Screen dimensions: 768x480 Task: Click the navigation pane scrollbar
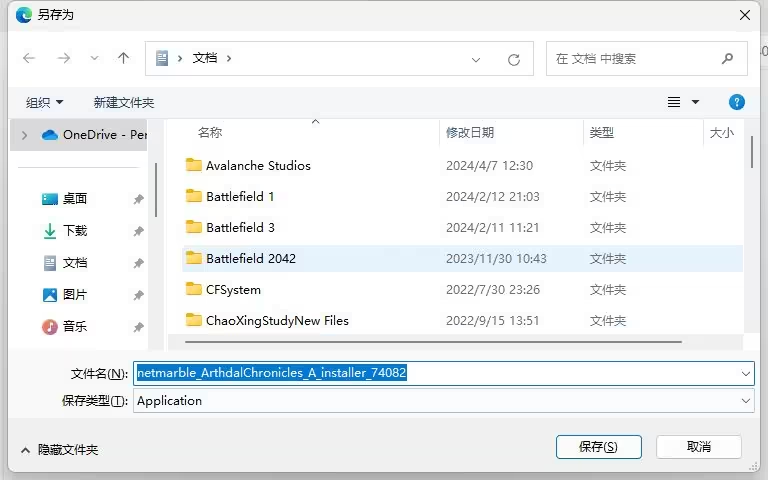coord(156,190)
